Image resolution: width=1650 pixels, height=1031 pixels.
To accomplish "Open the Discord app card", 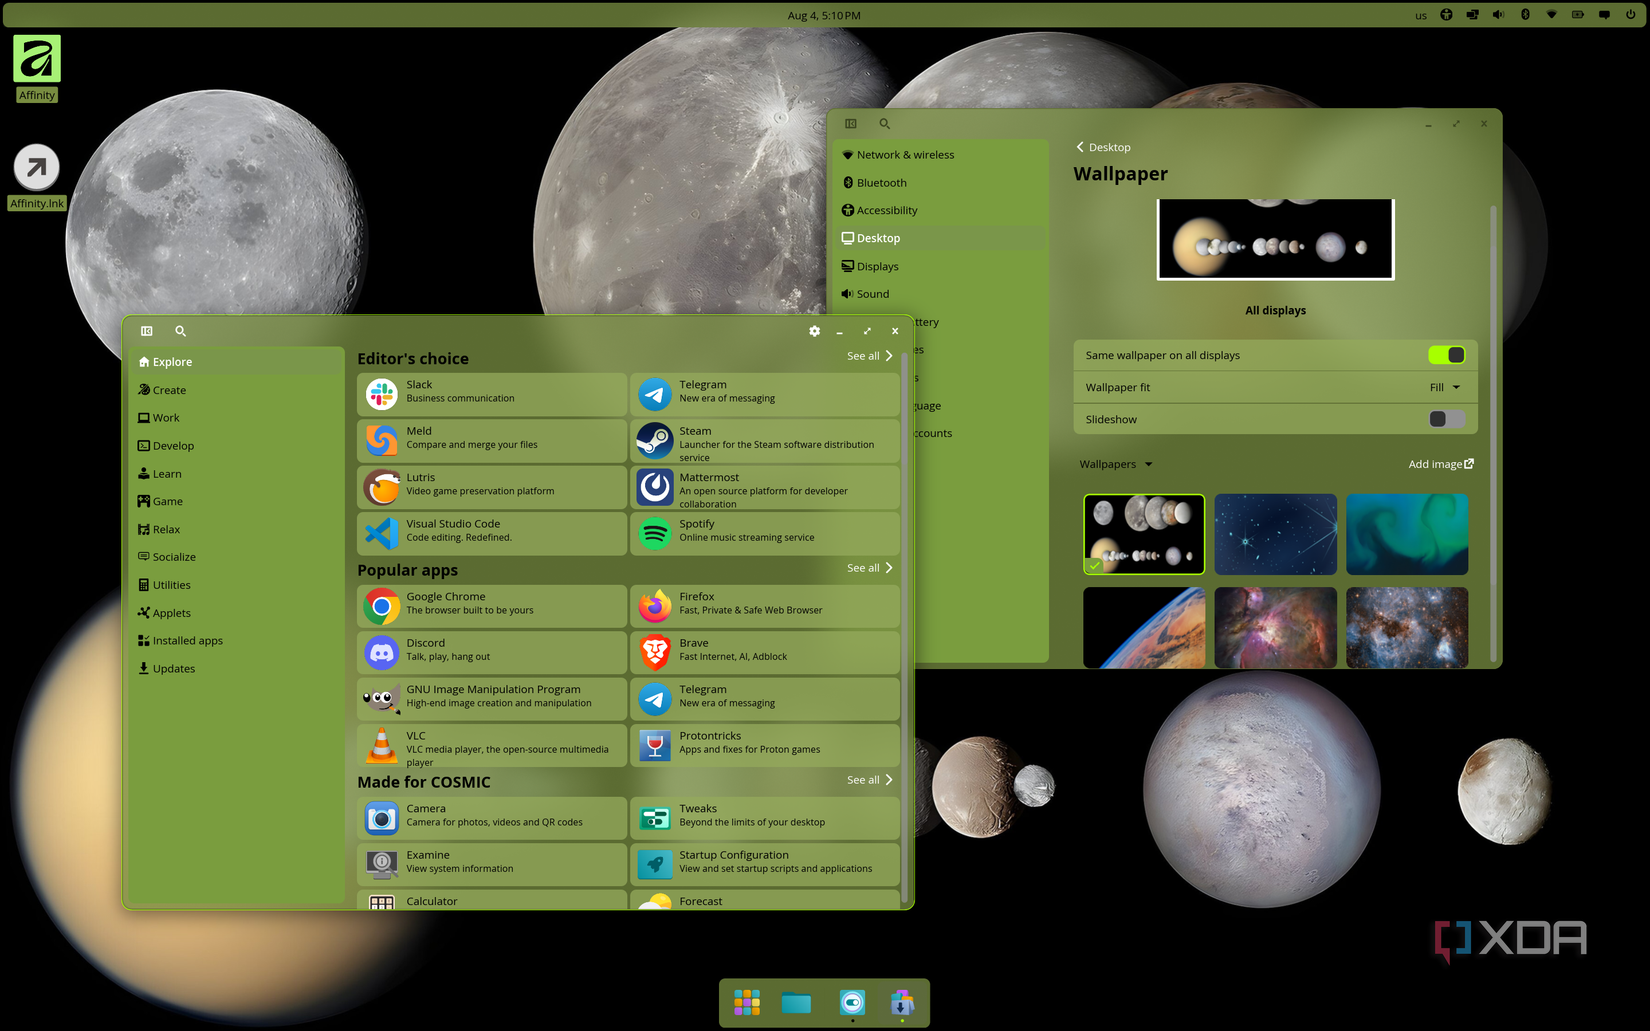I will click(x=491, y=652).
